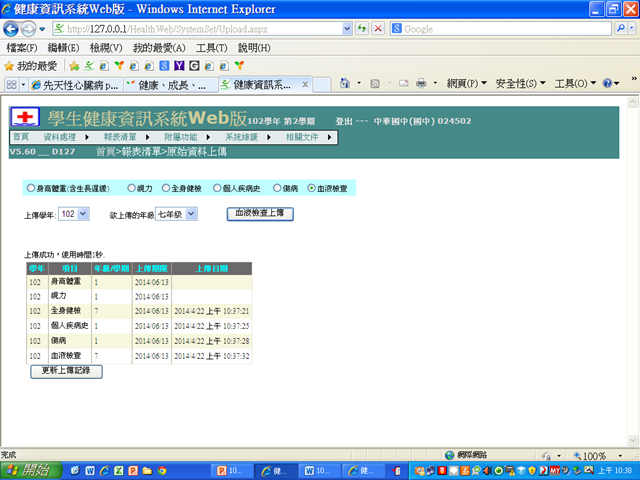Viewport: 640px width, 480px height.
Task: Open the purple Yahoo Y favorites icon
Action: coord(179,66)
